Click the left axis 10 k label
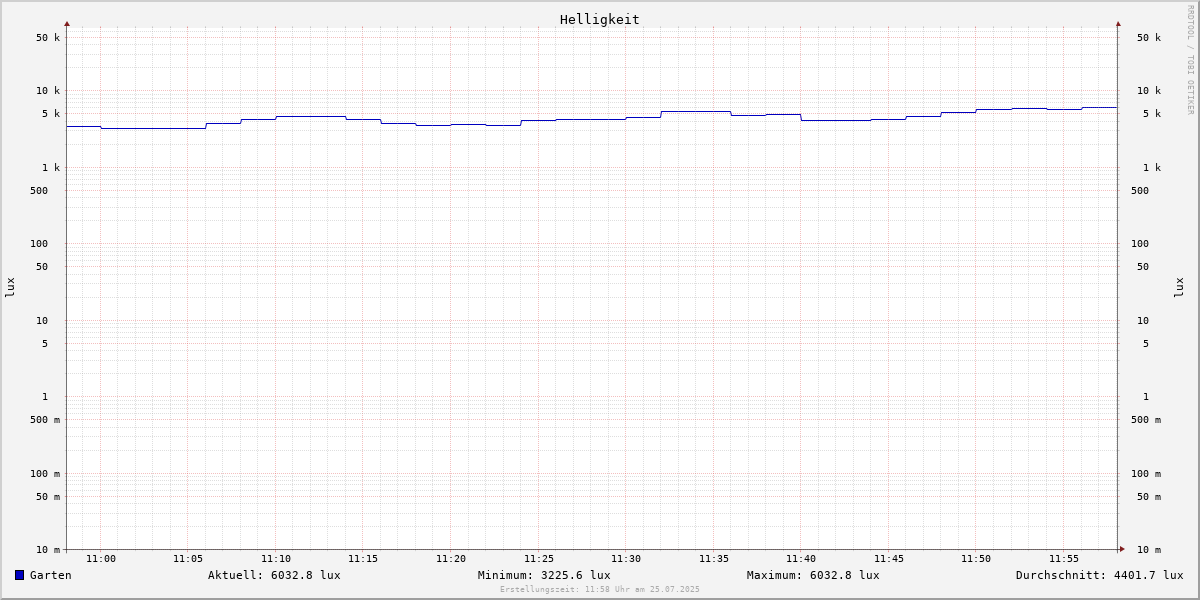Screen dimensions: 1200x600 [x=48, y=91]
